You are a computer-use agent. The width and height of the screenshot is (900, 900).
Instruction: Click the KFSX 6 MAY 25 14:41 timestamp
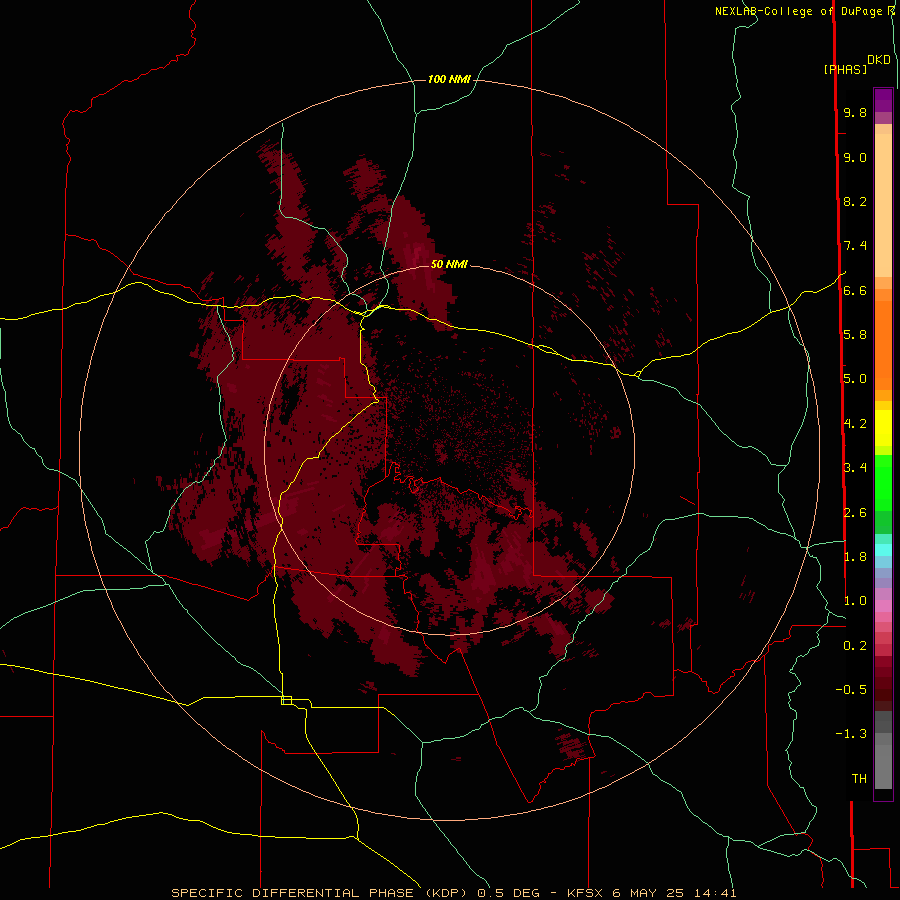coord(651,893)
